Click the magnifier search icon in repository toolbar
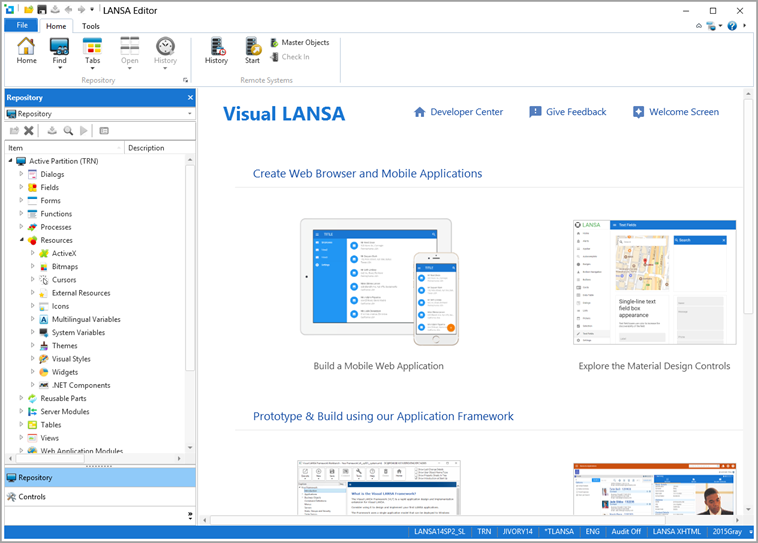This screenshot has width=758, height=543. (68, 131)
